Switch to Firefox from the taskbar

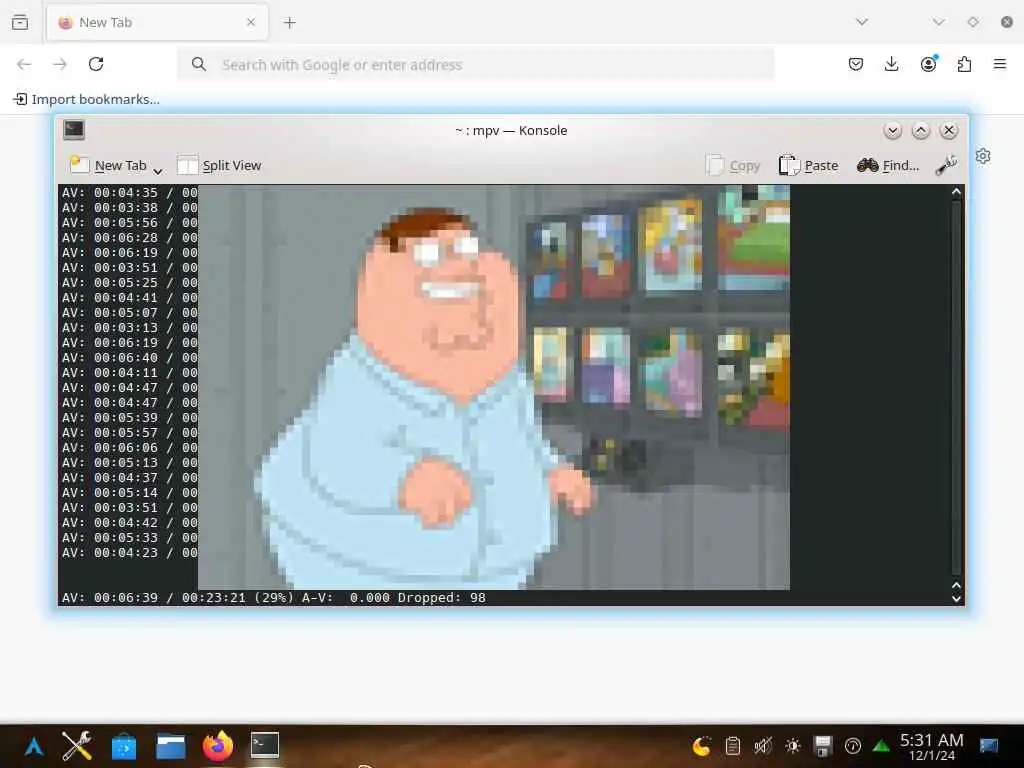(x=217, y=746)
